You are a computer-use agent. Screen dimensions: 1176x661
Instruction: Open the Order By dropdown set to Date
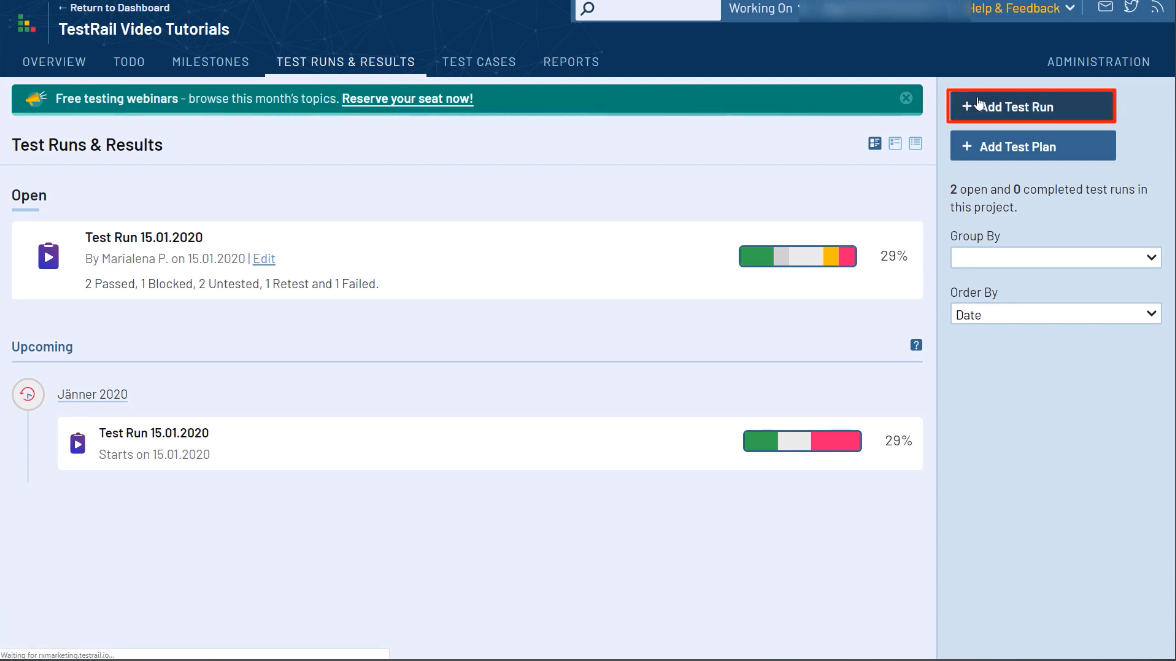point(1055,314)
